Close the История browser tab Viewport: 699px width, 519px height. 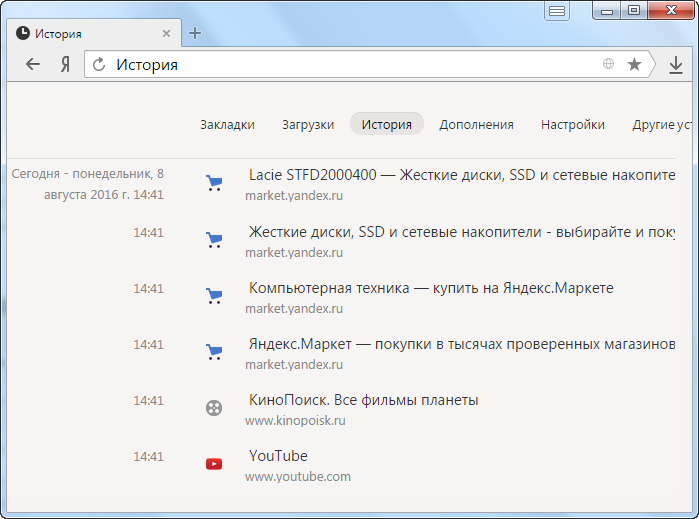point(167,33)
